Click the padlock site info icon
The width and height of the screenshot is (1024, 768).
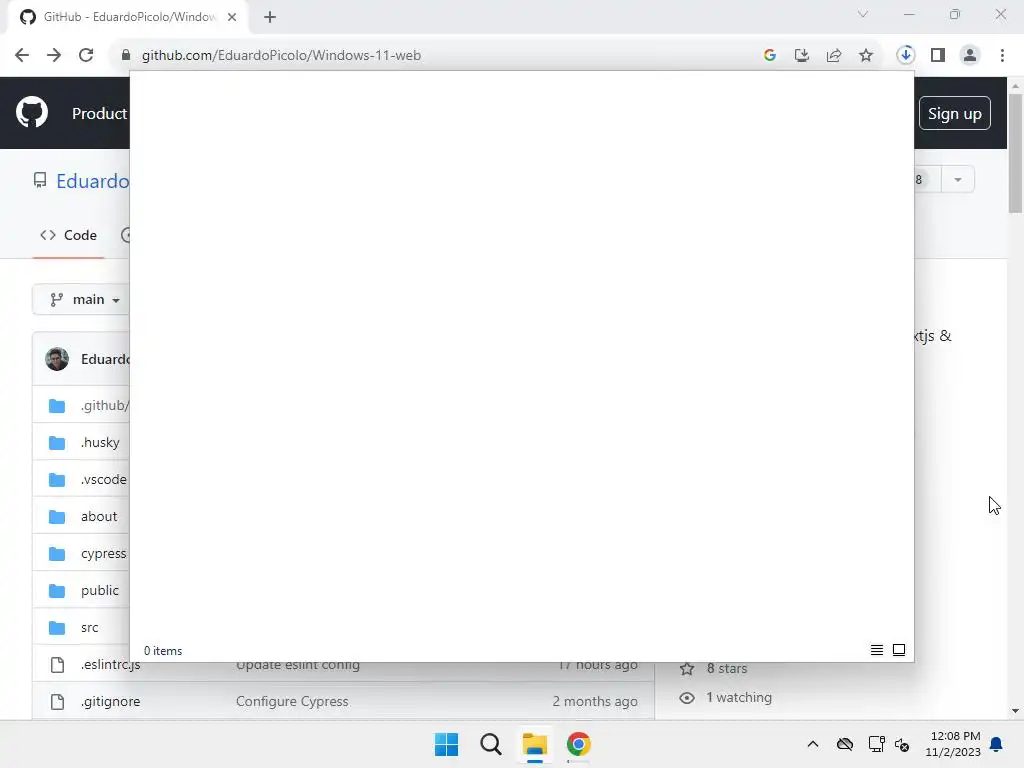[126, 56]
